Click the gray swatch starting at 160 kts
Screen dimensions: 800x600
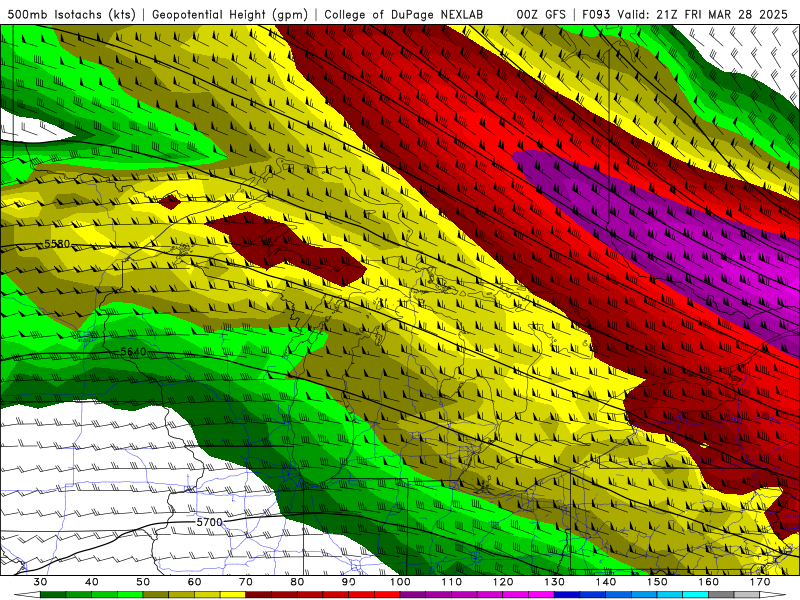tap(720, 595)
